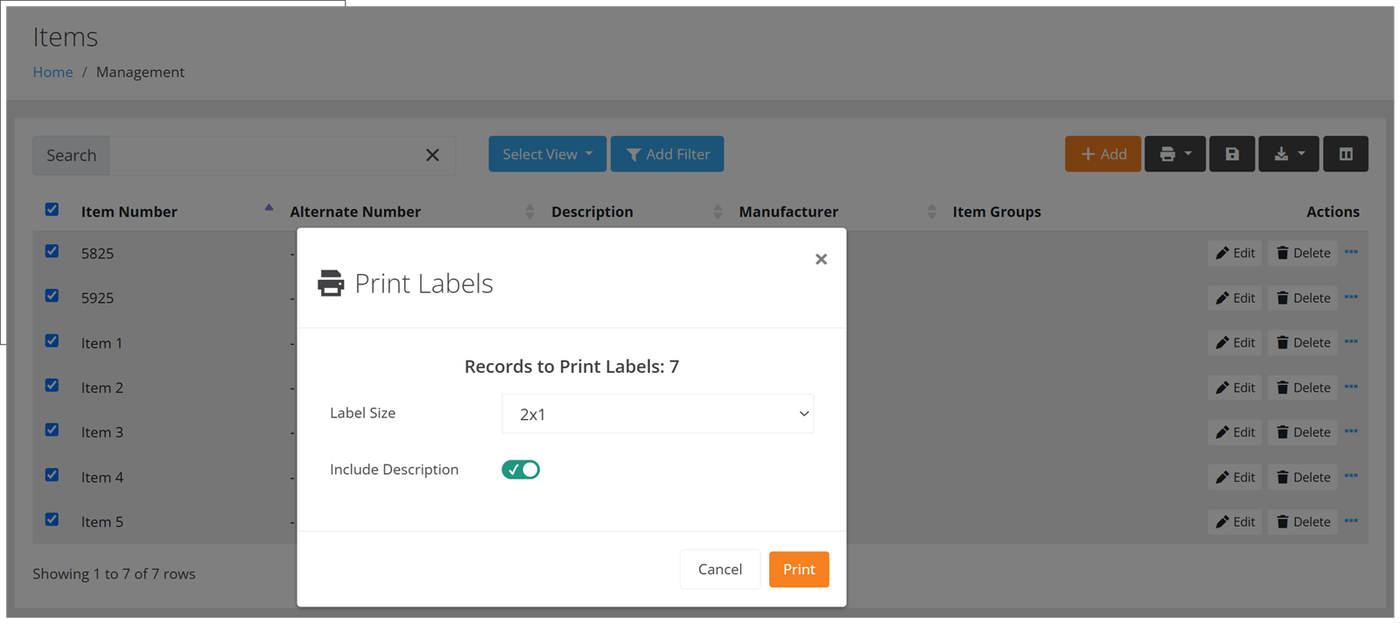
Task: Sort by the Description column
Action: pyautogui.click(x=592, y=212)
